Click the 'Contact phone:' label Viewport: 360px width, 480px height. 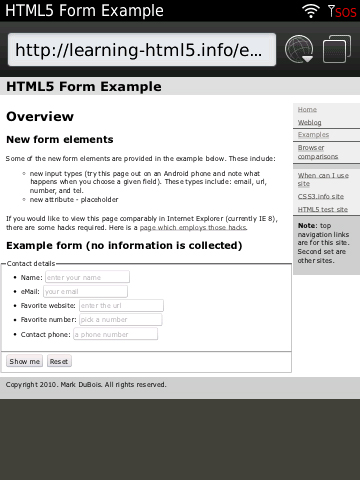point(45,334)
